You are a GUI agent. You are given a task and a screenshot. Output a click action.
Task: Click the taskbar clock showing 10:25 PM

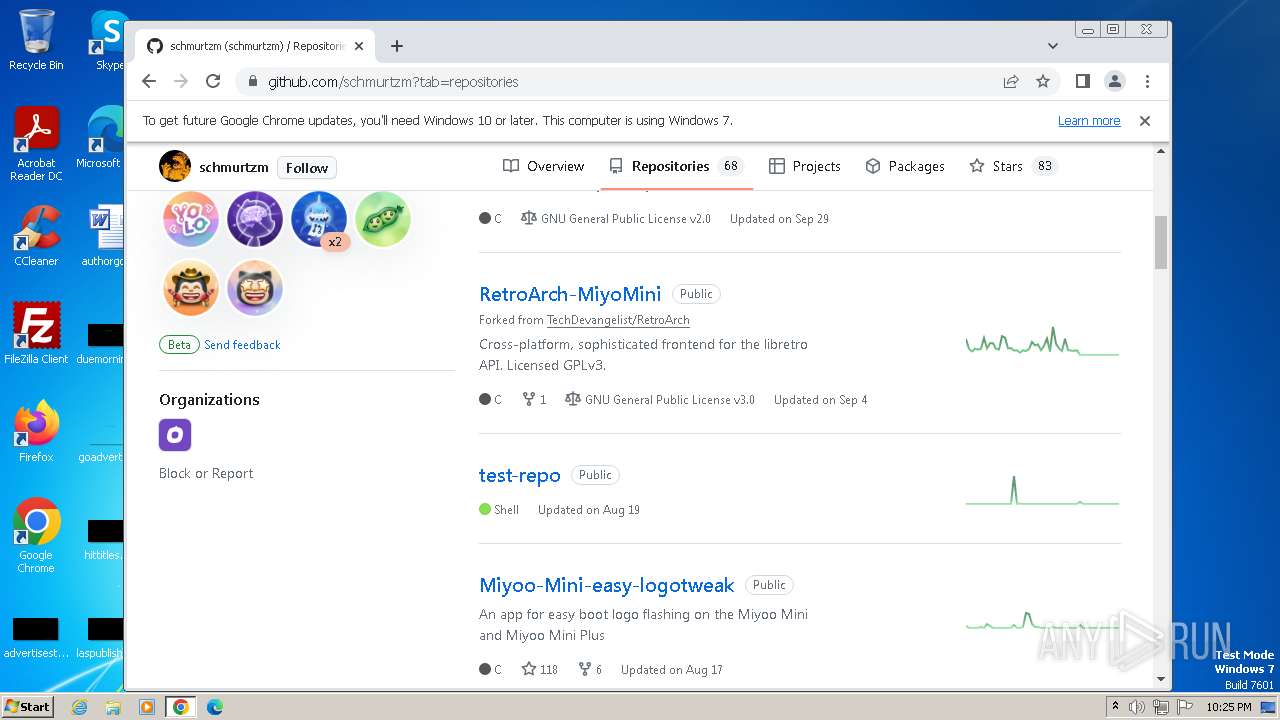(1229, 707)
